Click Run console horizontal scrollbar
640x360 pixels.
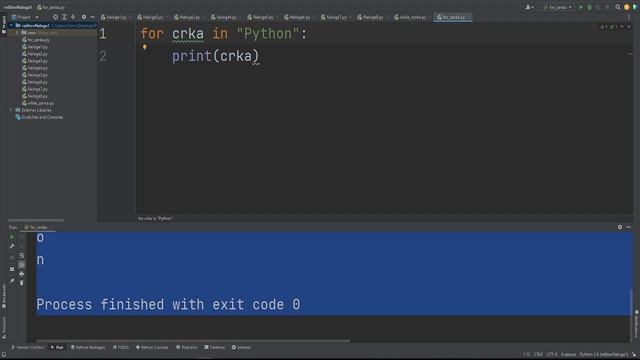[193, 340]
